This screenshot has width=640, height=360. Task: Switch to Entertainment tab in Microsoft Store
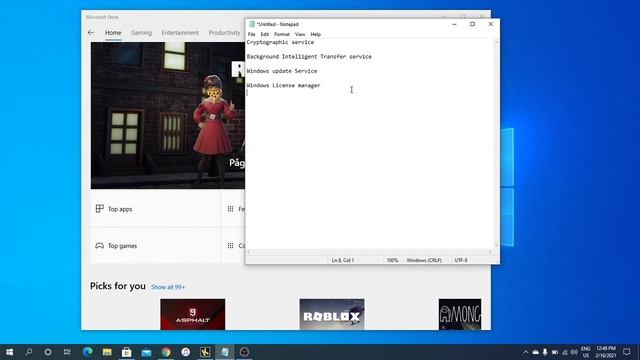[x=180, y=33]
